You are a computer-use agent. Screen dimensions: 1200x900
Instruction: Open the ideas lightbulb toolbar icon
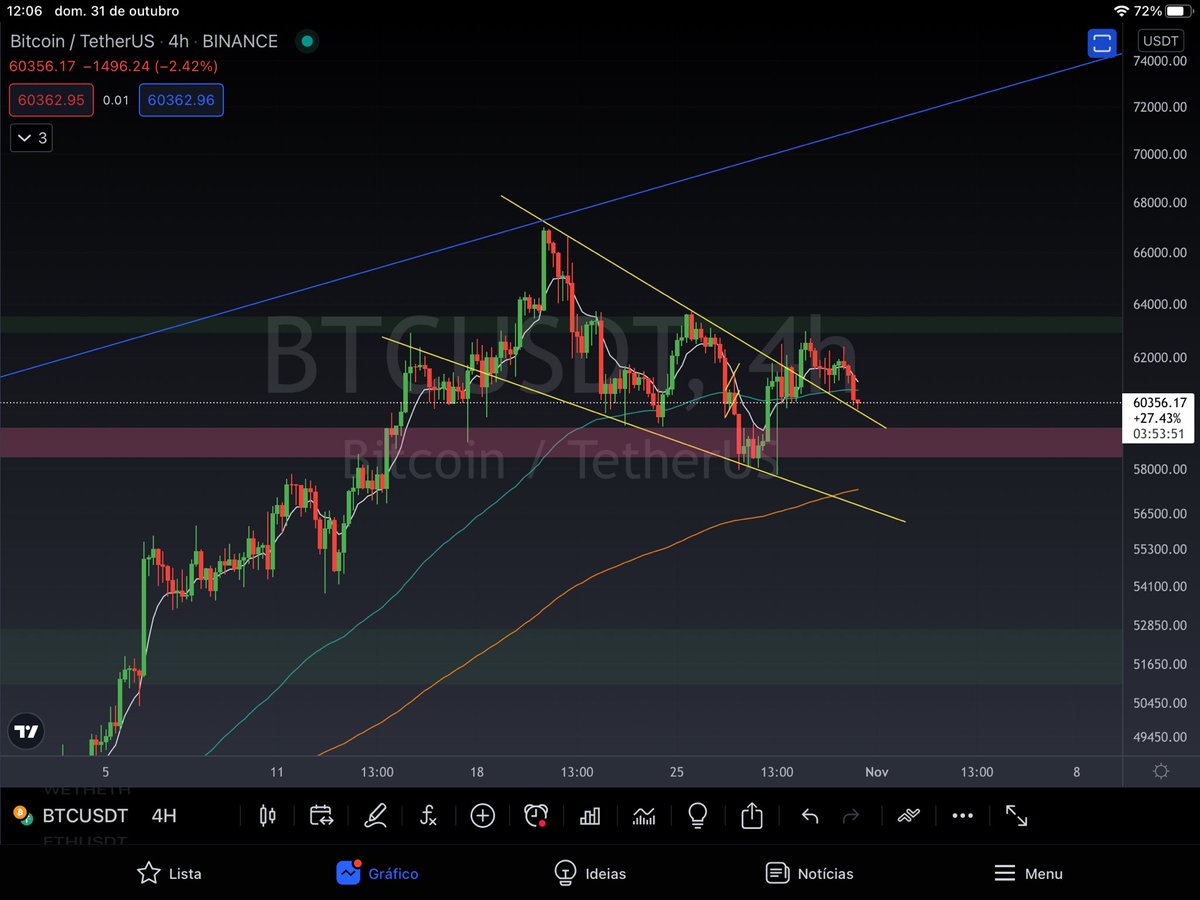pos(698,816)
